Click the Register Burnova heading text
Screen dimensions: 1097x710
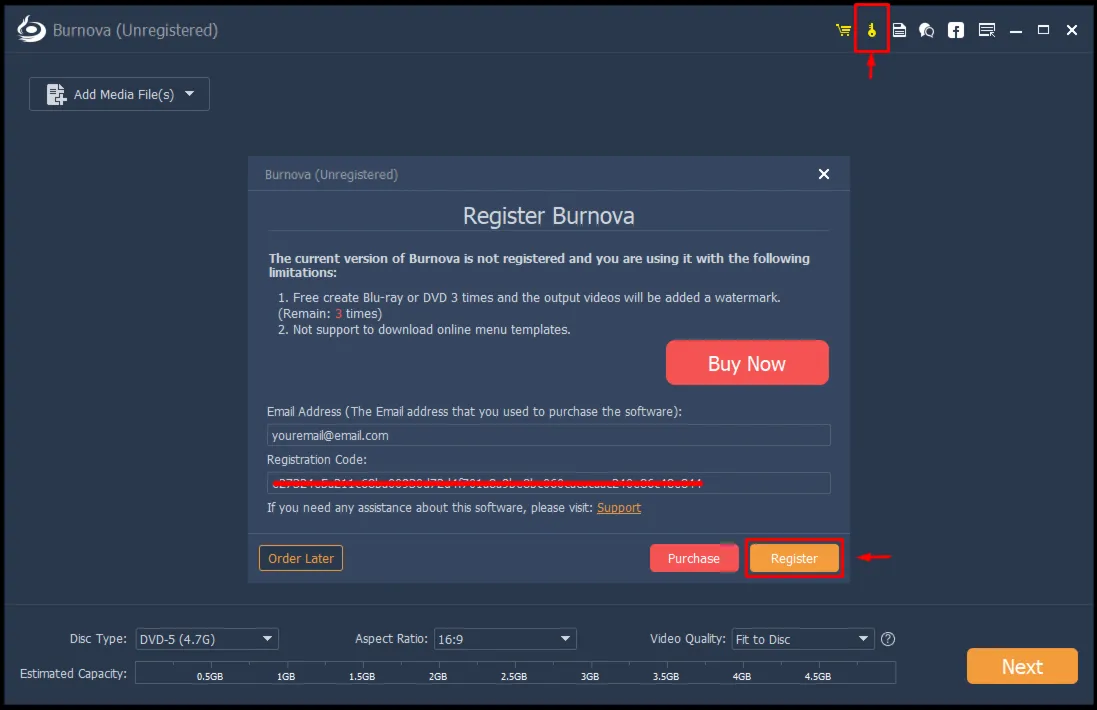pos(548,216)
